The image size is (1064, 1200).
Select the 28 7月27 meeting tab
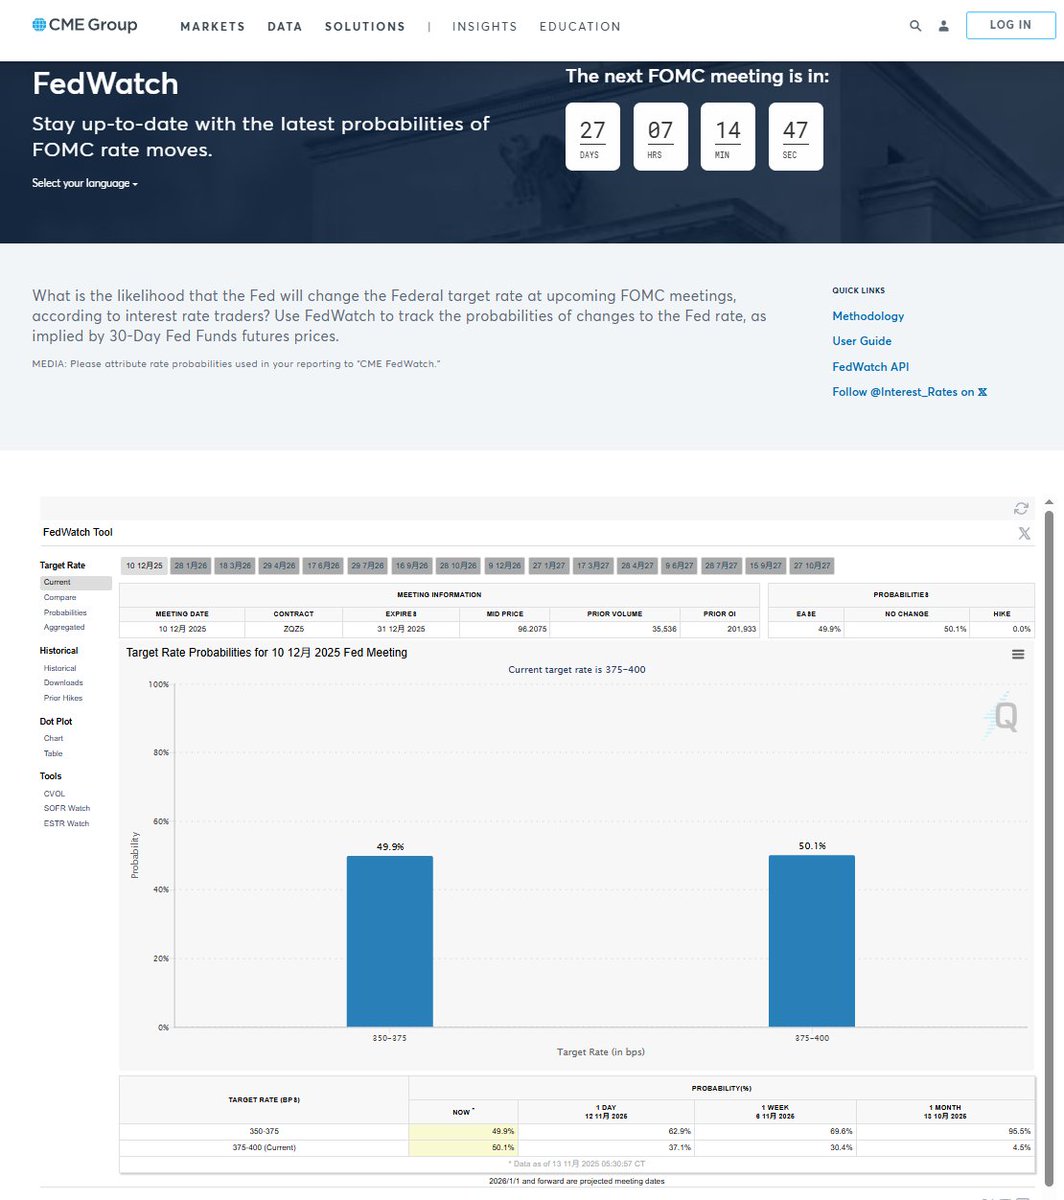[x=721, y=566]
